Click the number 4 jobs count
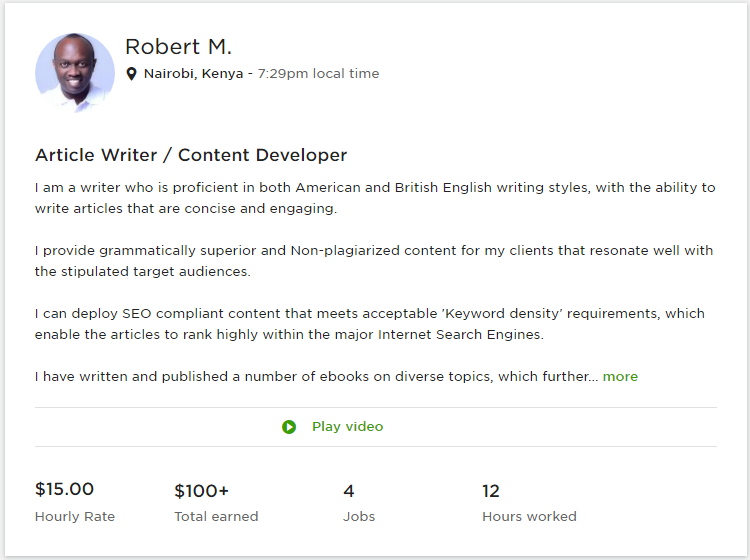Screen dimensions: 750x560 pyautogui.click(x=349, y=491)
